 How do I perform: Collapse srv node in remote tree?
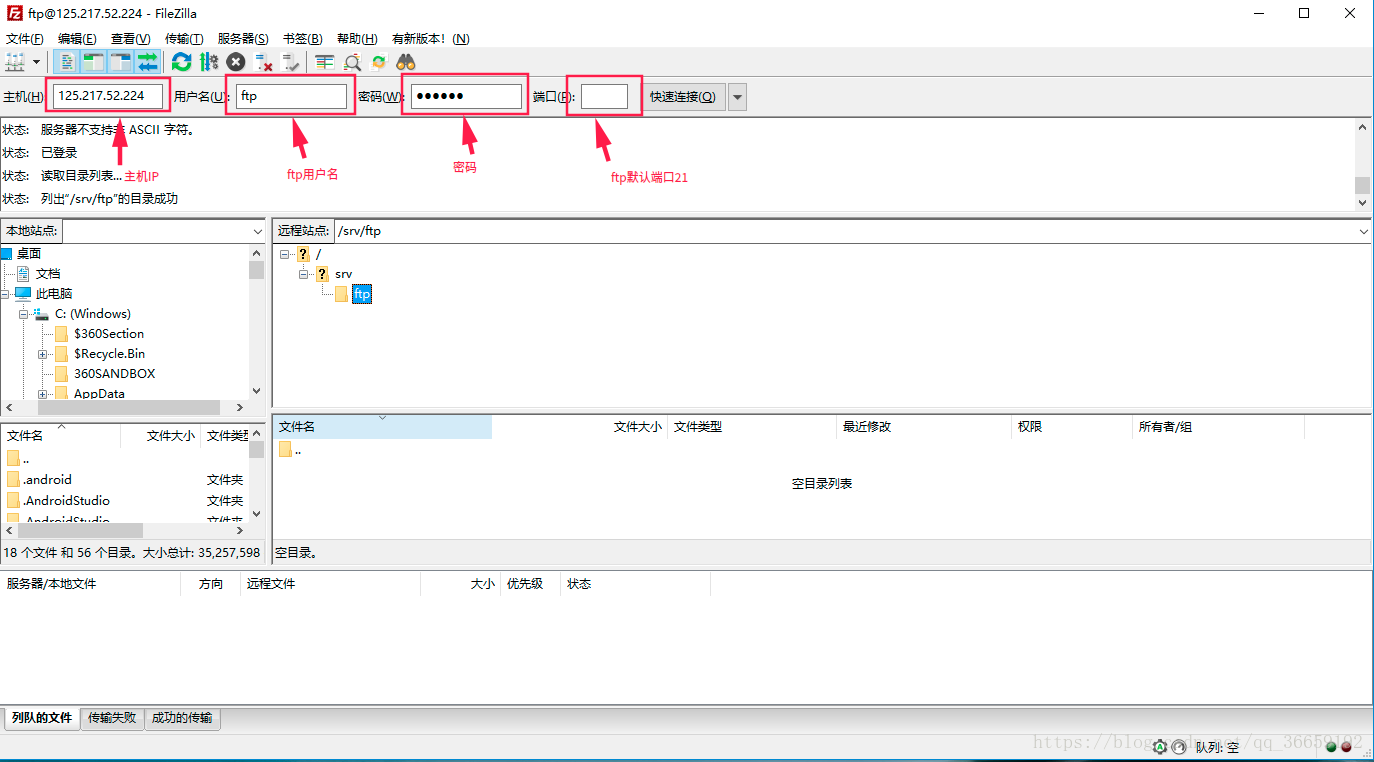coord(303,274)
